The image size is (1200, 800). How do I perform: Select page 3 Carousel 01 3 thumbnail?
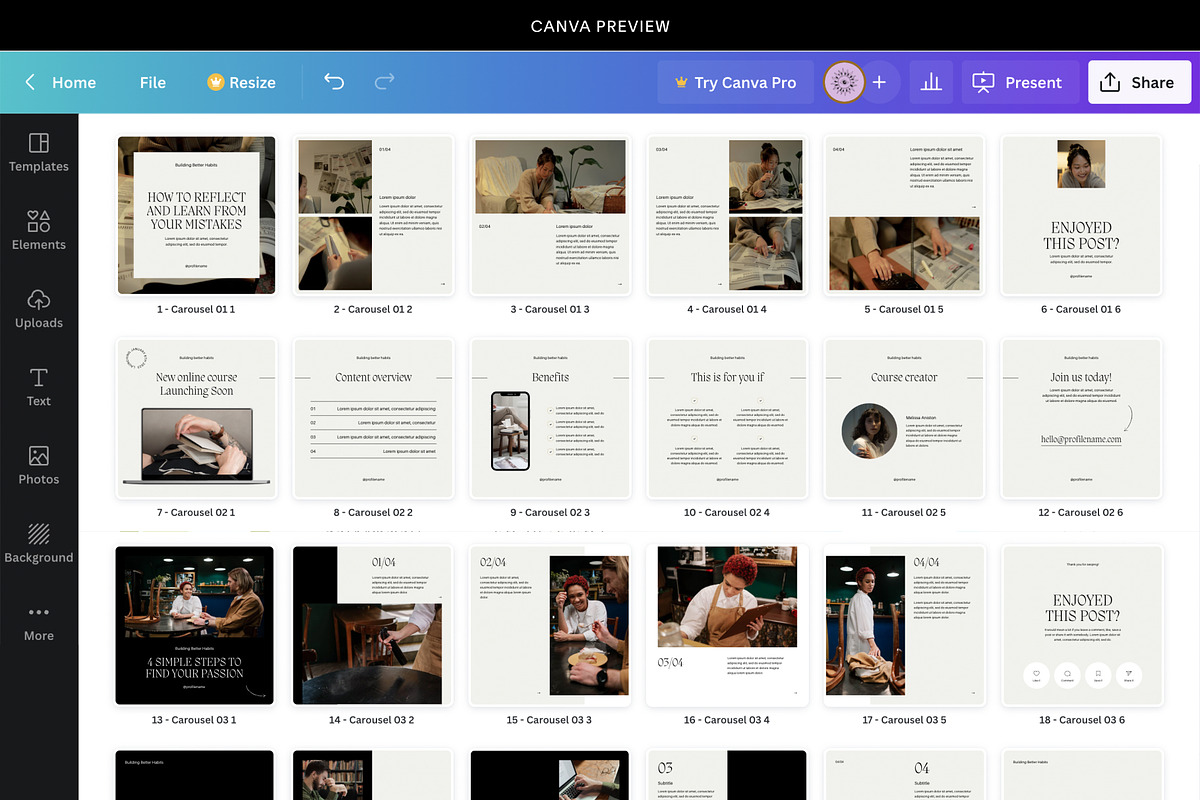(x=550, y=215)
